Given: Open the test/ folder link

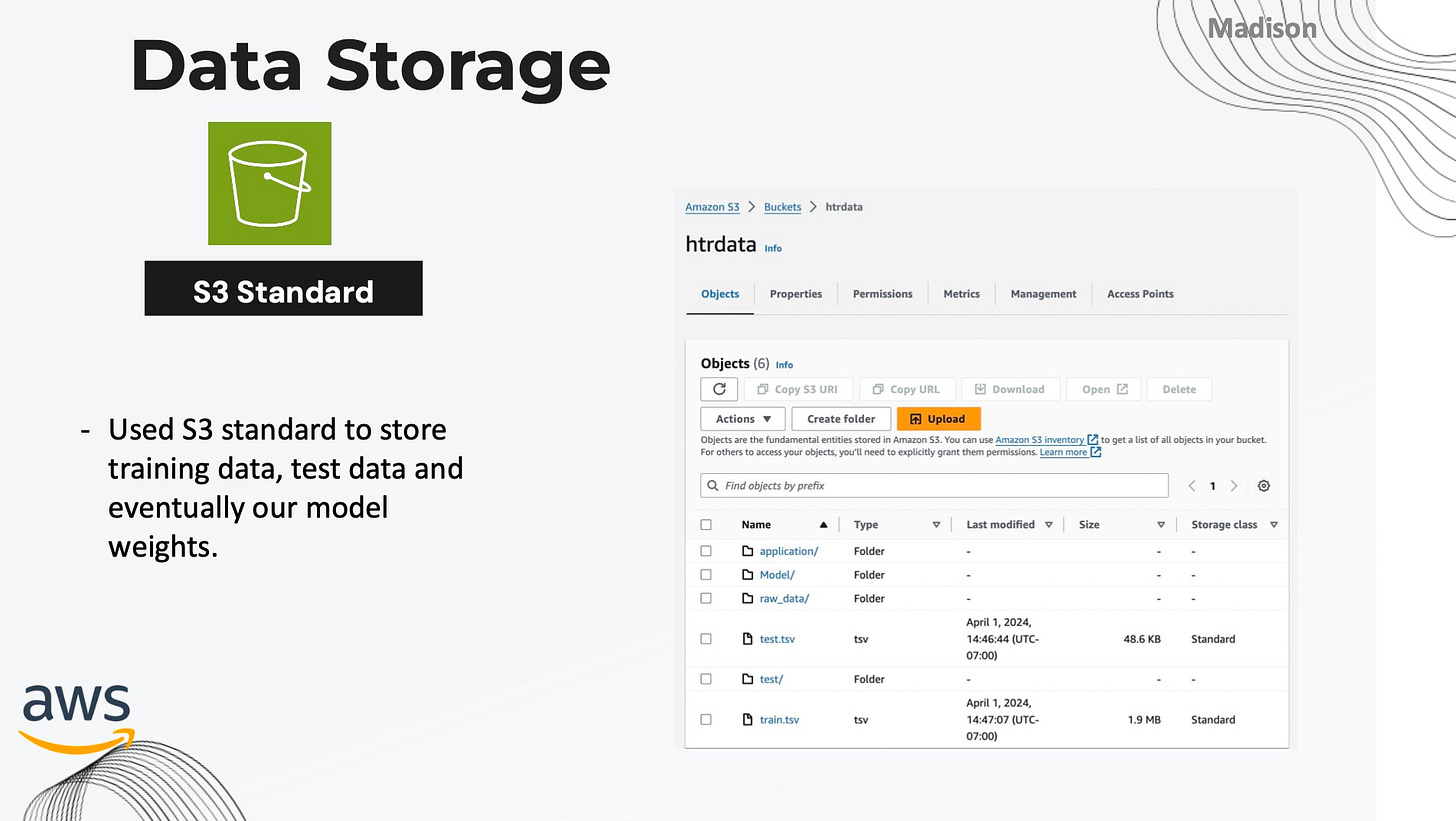Looking at the screenshot, I should click(771, 679).
